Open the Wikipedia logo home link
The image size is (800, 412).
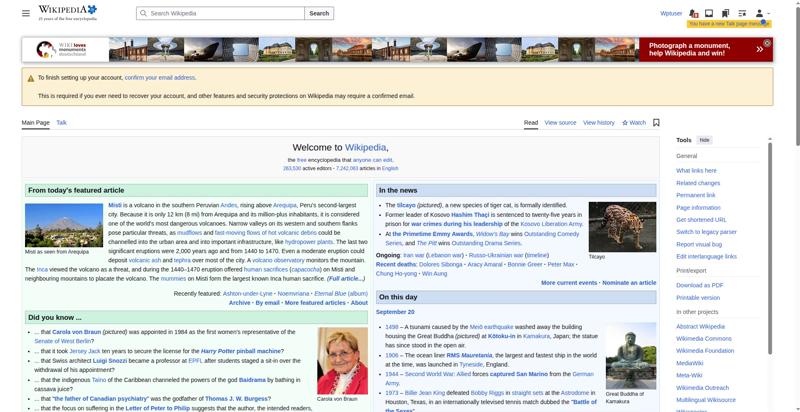(67, 13)
